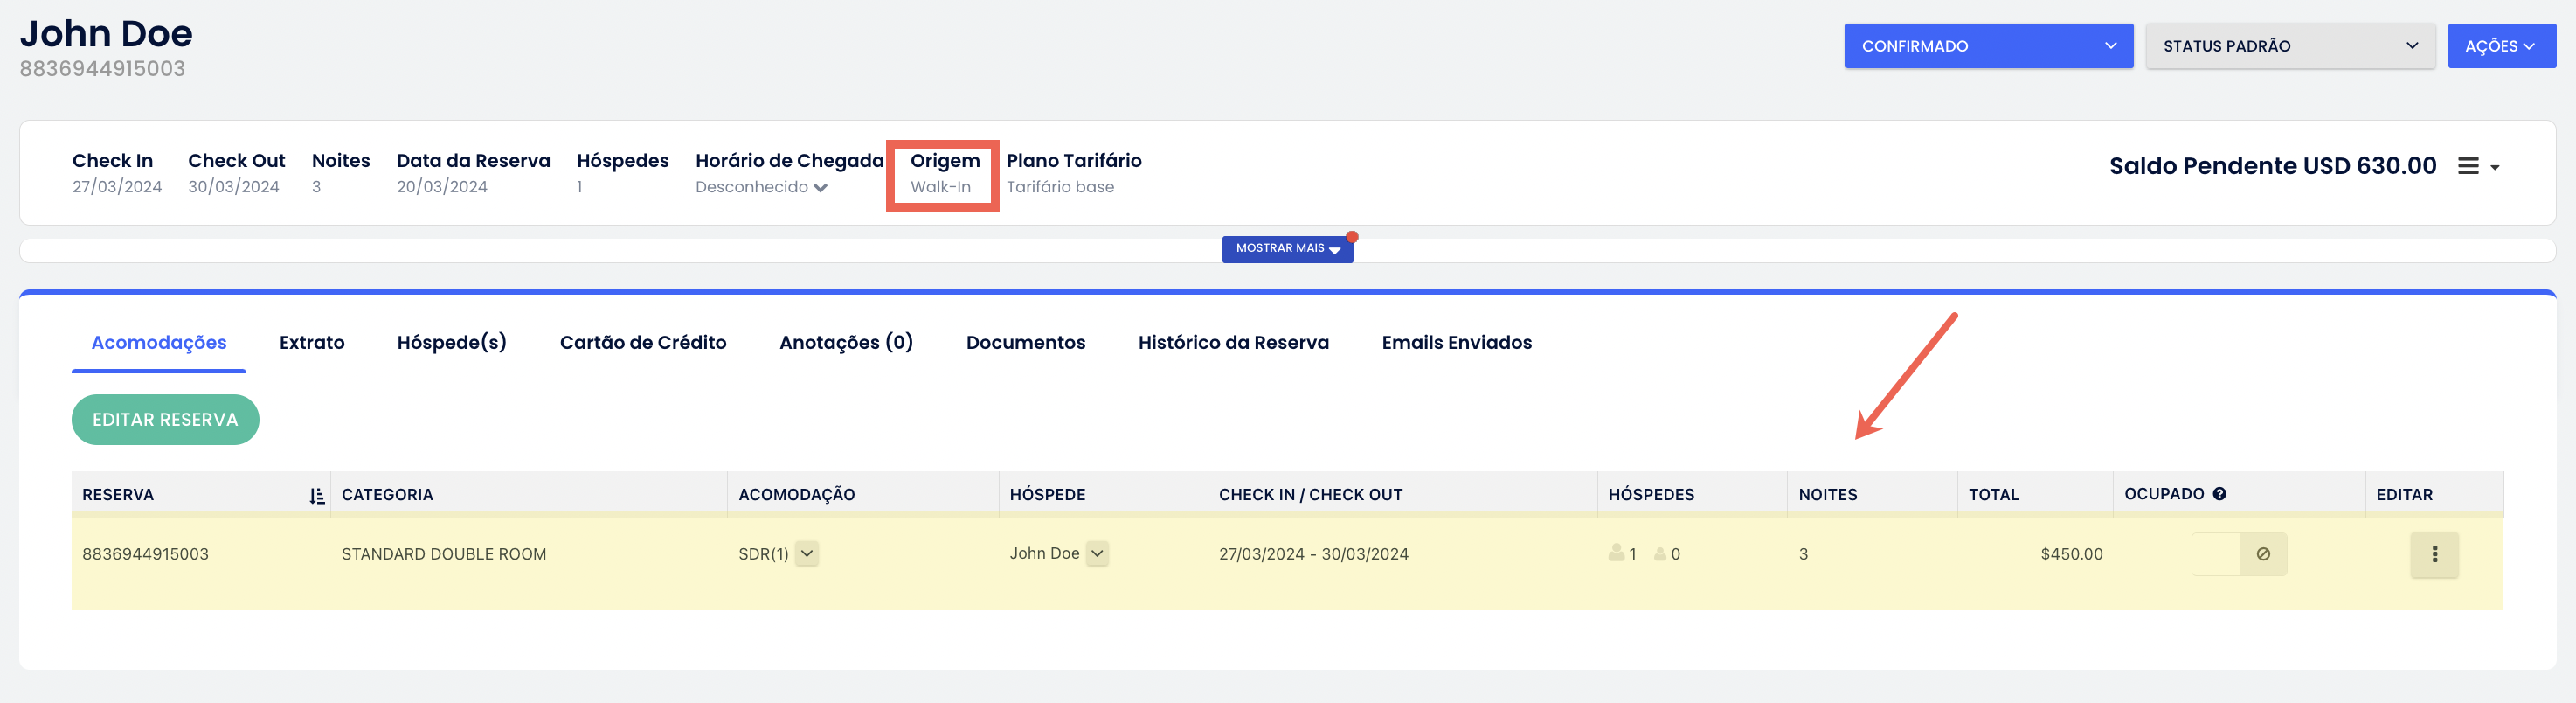Switch to the Extrato tab

312,342
